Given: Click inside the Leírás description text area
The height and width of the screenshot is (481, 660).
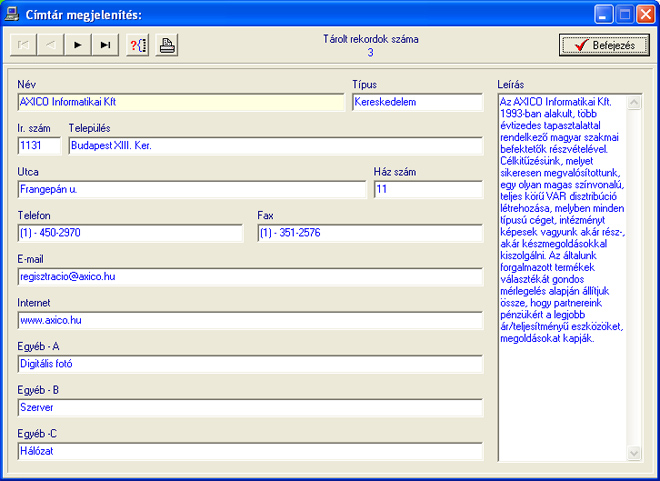Looking at the screenshot, I should tap(562, 278).
